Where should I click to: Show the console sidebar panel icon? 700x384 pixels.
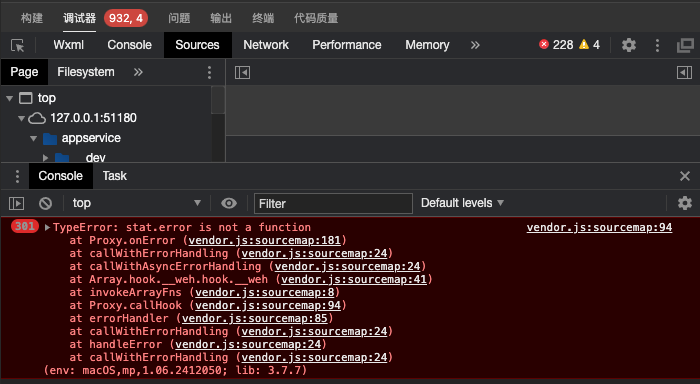[x=17, y=204]
